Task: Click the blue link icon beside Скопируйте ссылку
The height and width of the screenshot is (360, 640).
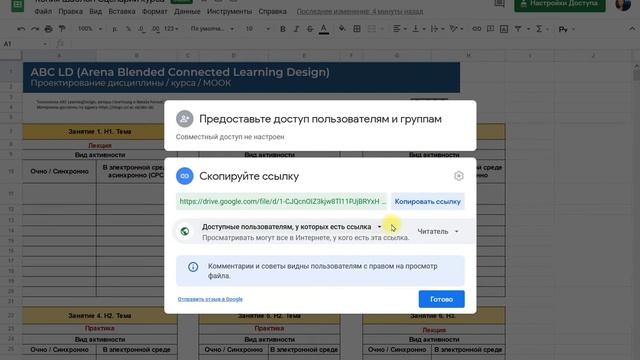Action: pyautogui.click(x=184, y=176)
